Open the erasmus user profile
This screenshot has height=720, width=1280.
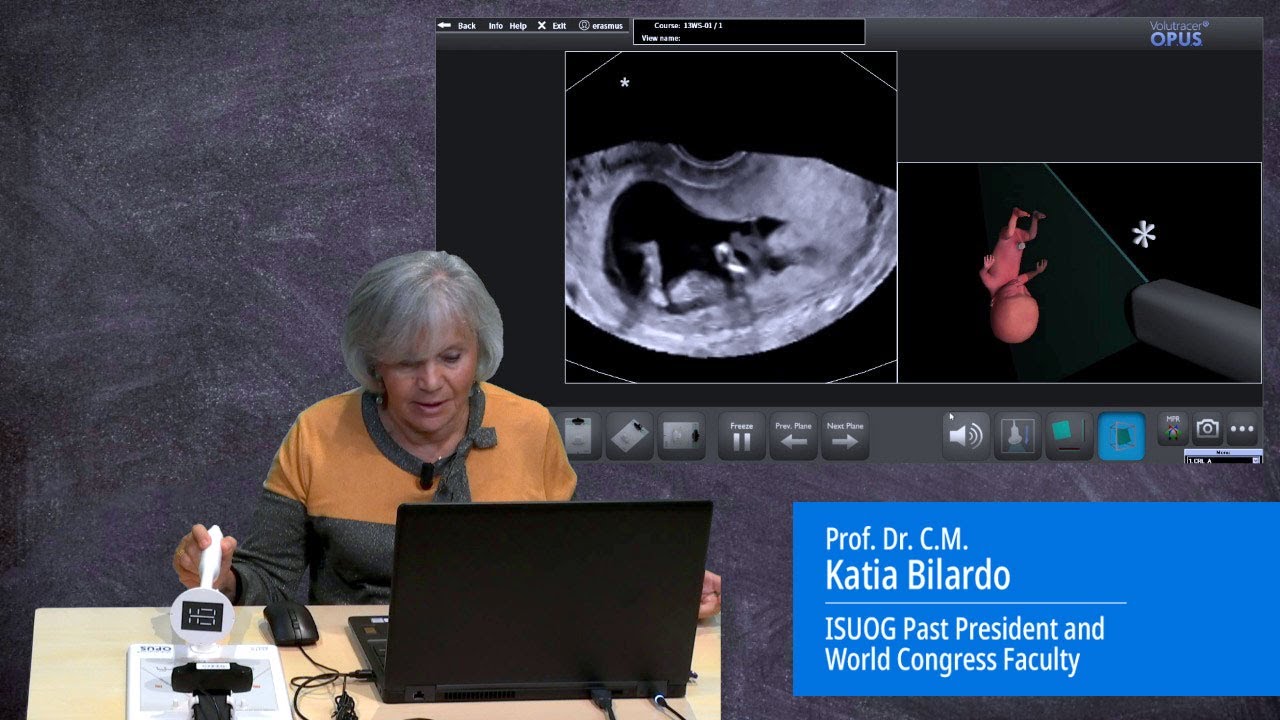pyautogui.click(x=600, y=26)
